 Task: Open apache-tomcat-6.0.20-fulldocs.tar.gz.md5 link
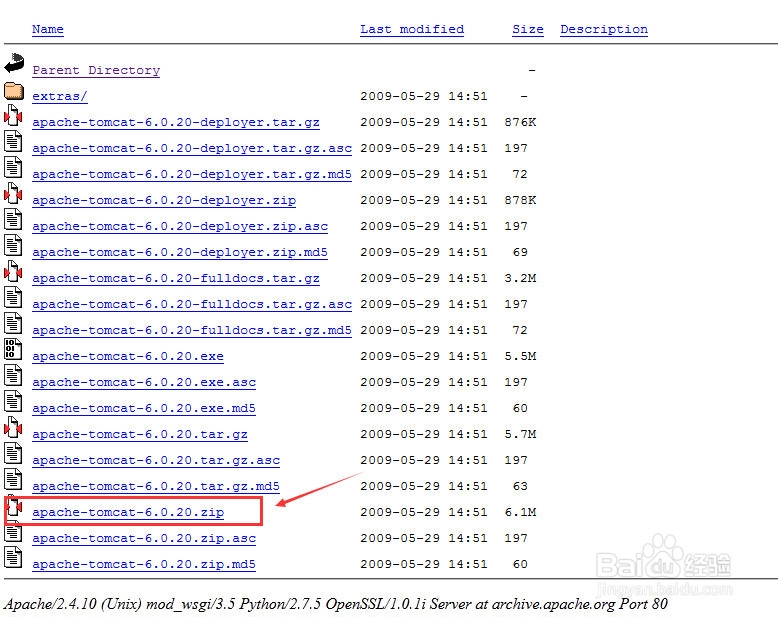(192, 330)
